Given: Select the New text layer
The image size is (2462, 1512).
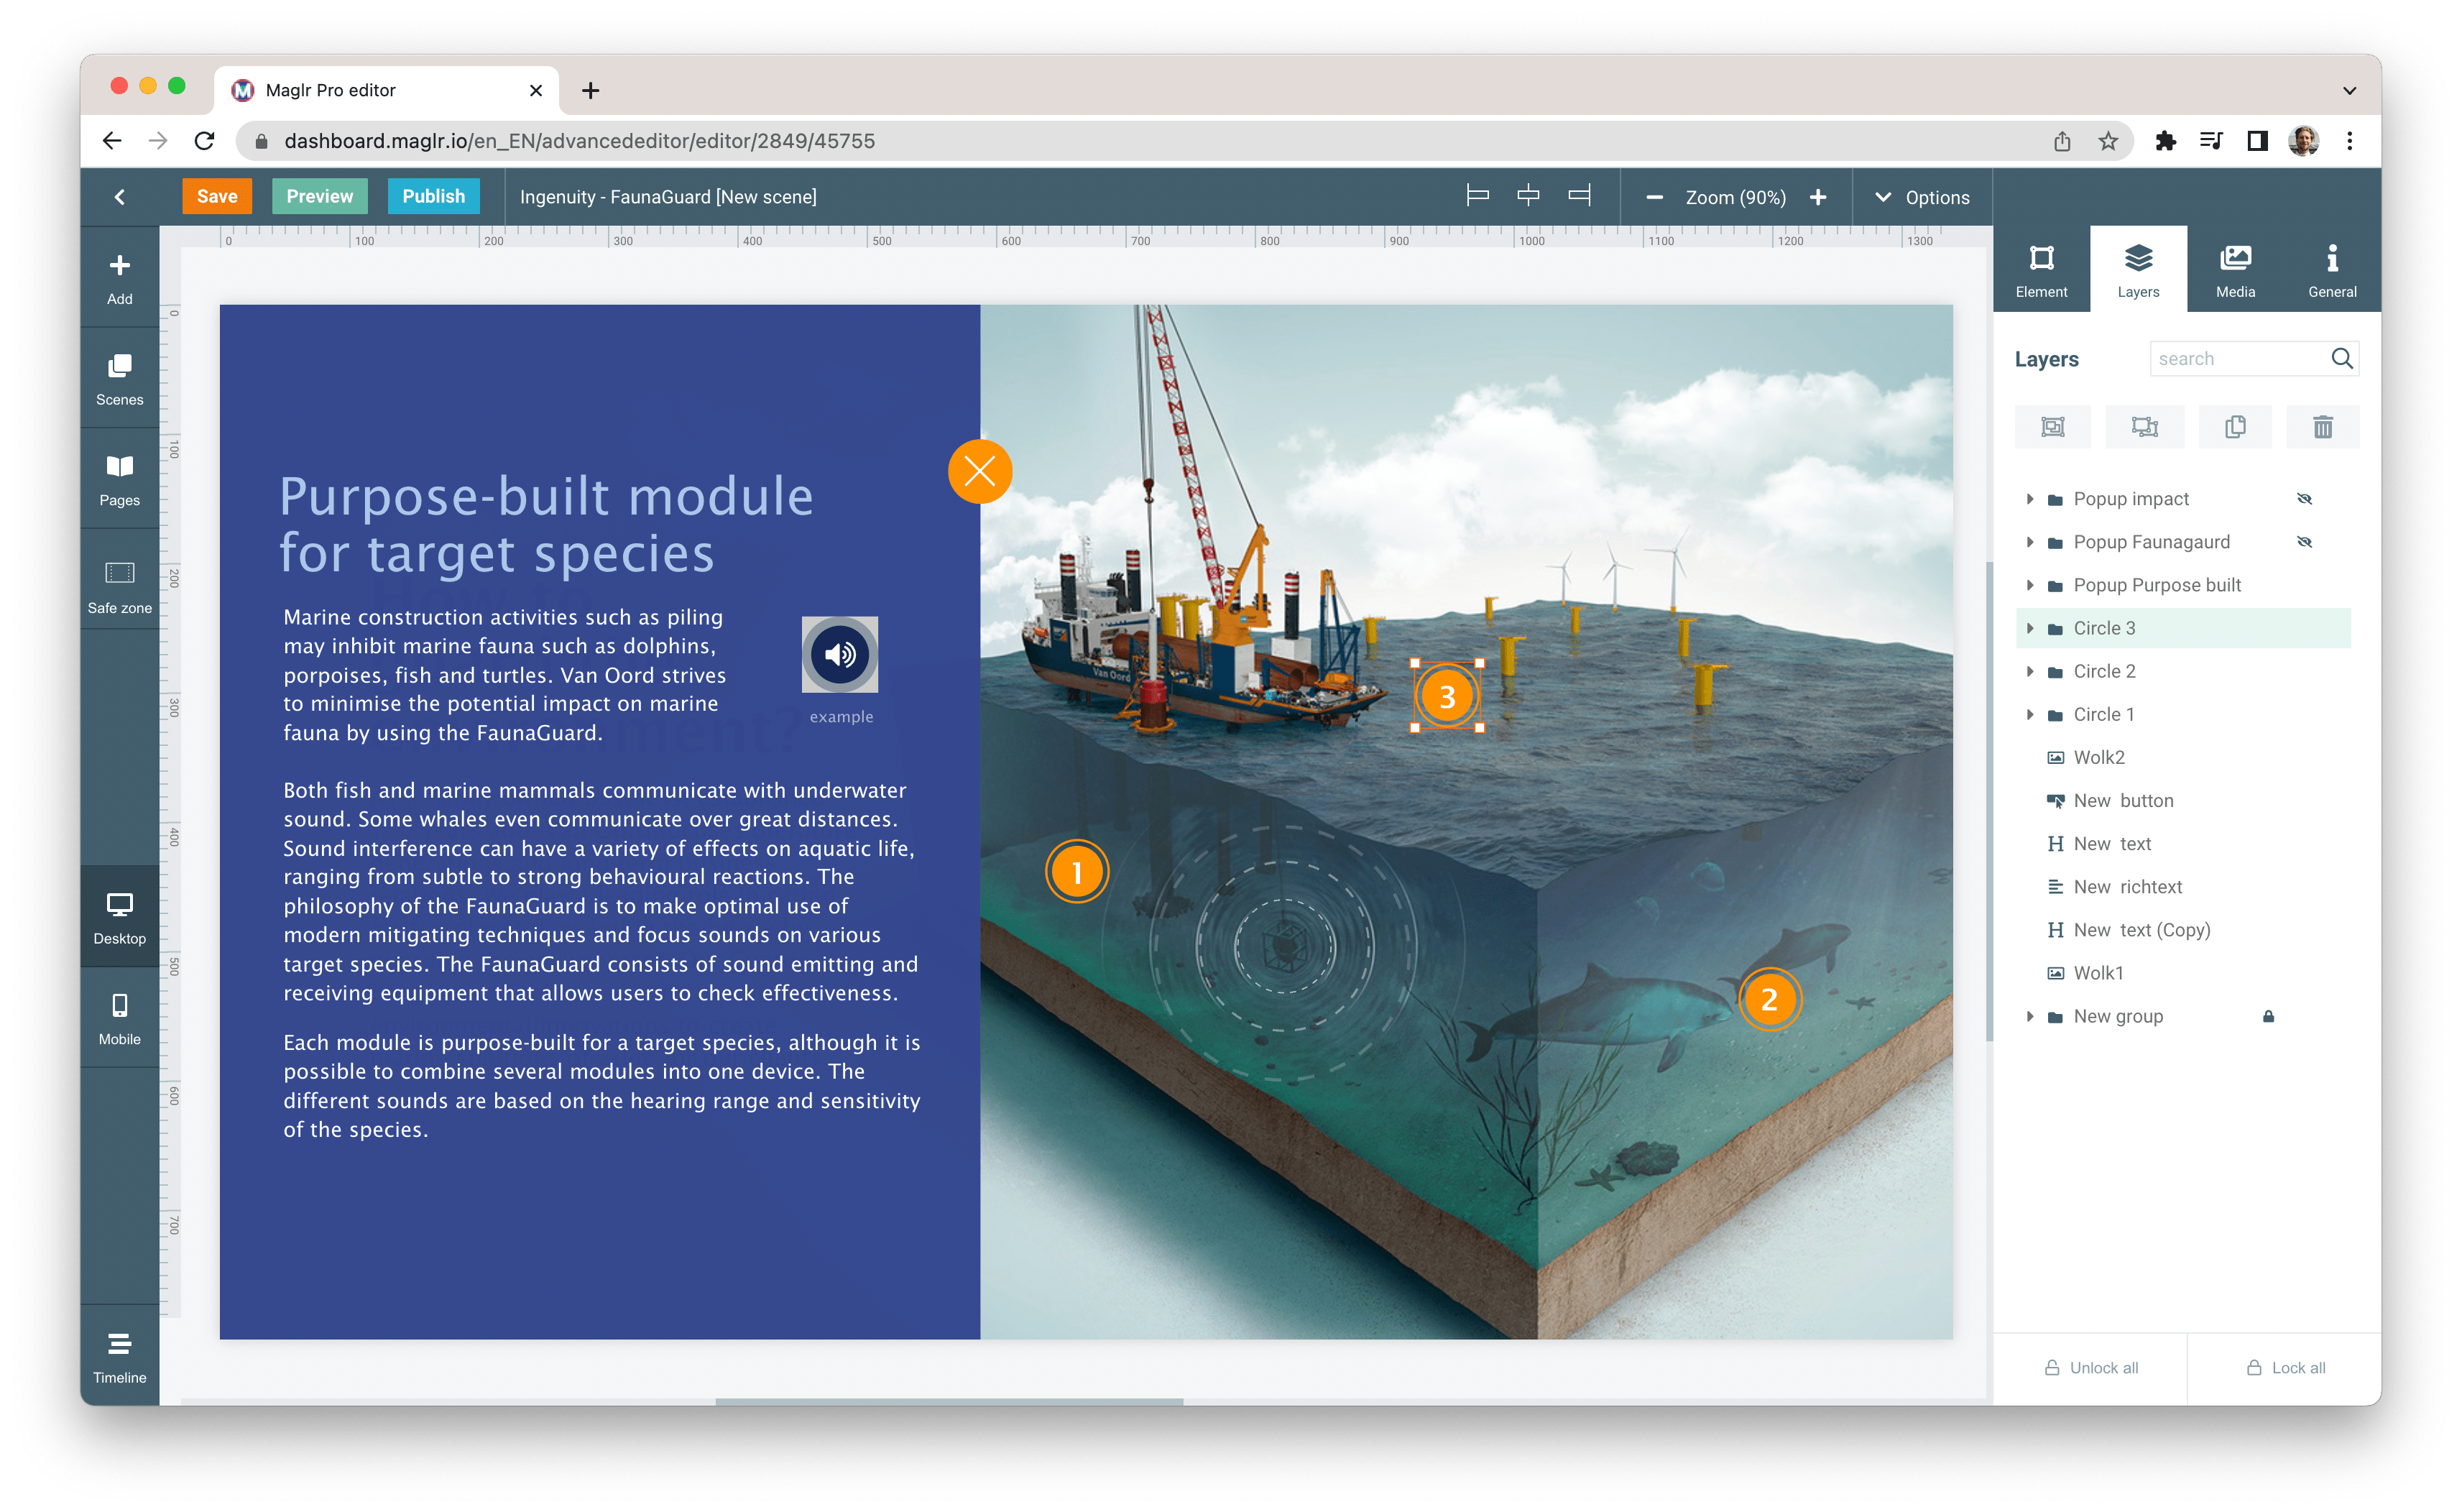Looking at the screenshot, I should point(2183,843).
